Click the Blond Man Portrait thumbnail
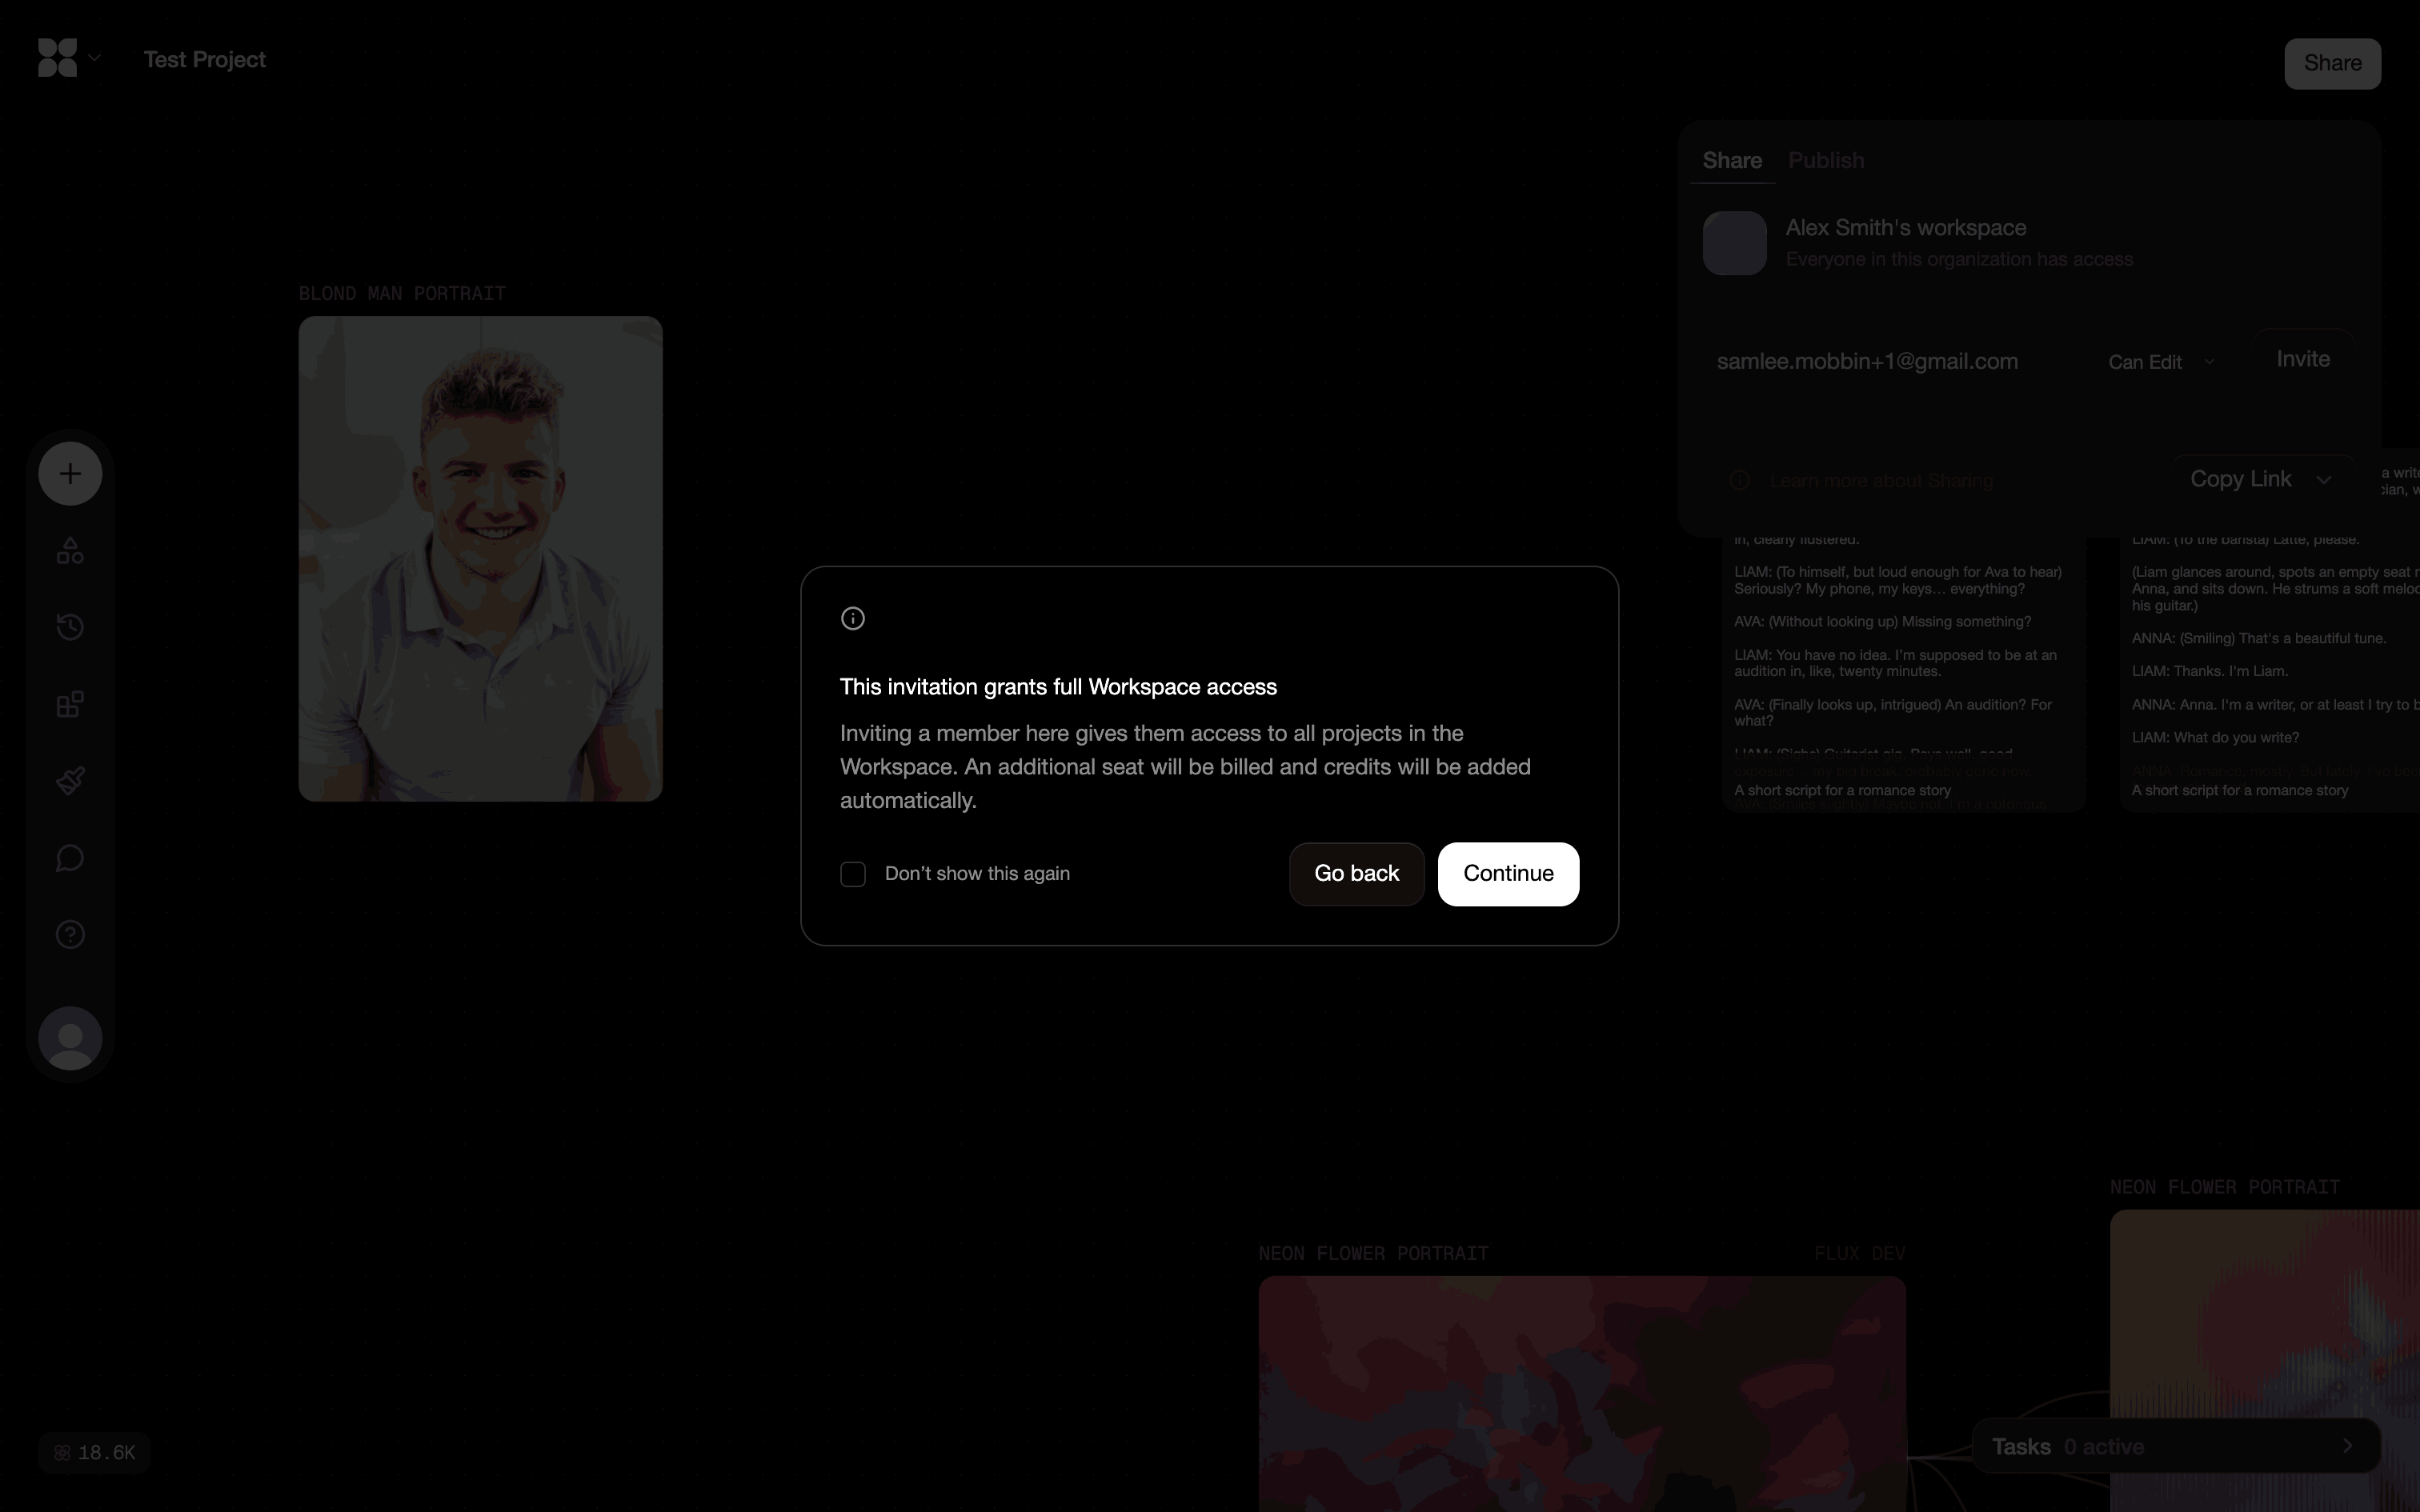The height and width of the screenshot is (1512, 2420). [x=480, y=558]
